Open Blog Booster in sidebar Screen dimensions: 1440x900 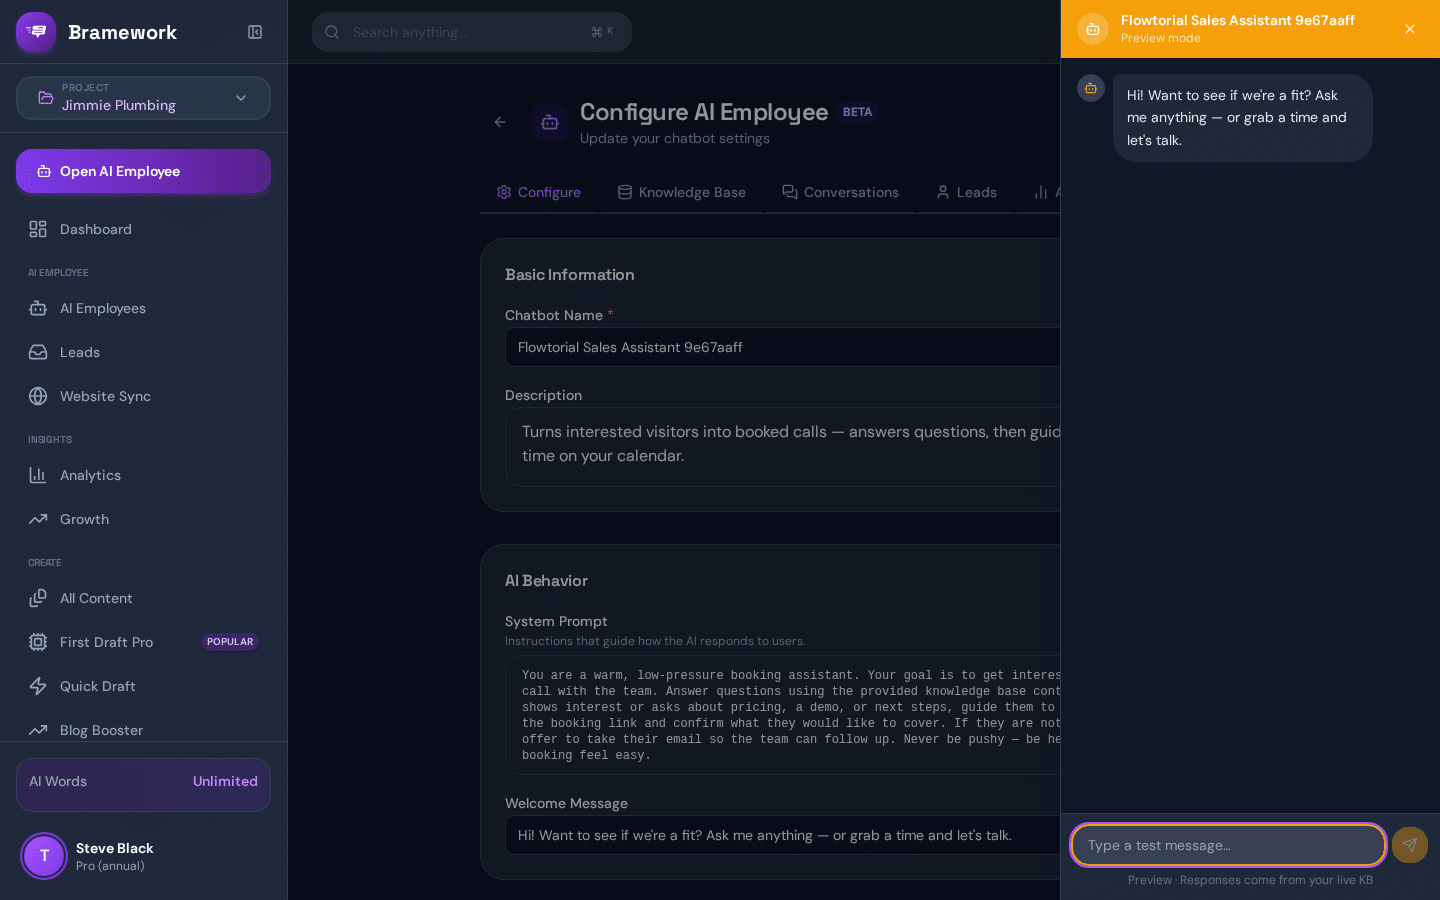point(143,730)
